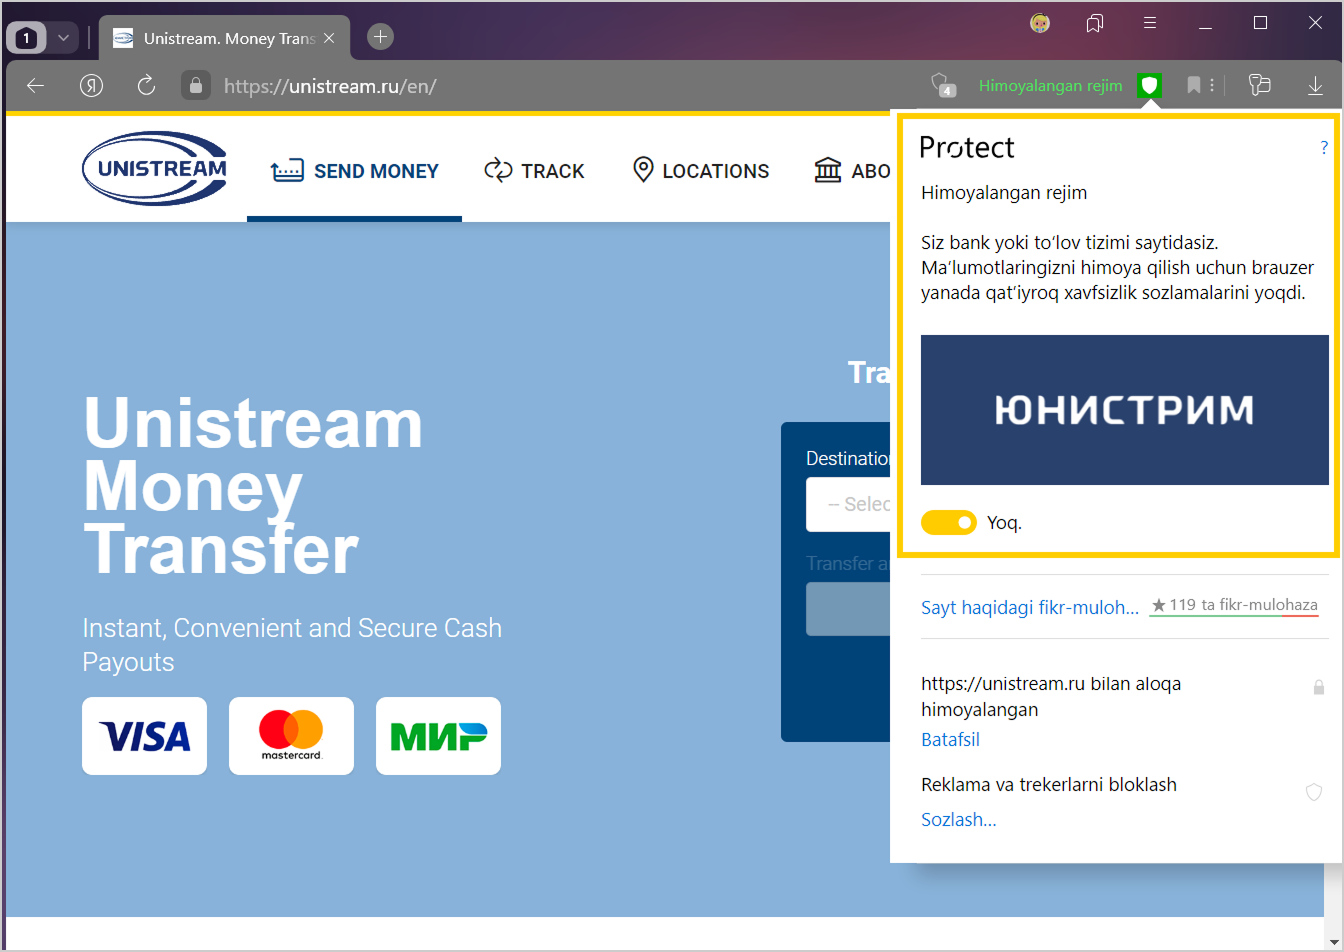Click the address bar URL field
Image resolution: width=1344 pixels, height=952 pixels.
[x=560, y=86]
